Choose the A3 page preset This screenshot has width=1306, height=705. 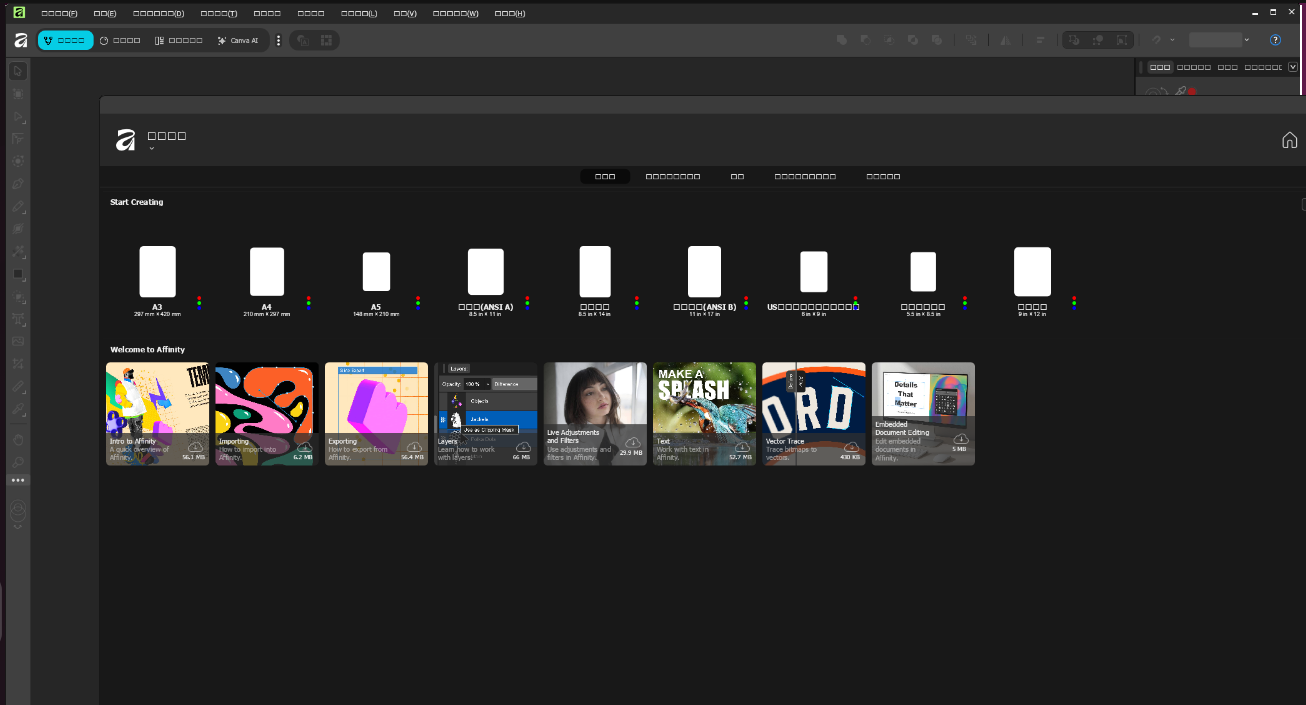157,272
